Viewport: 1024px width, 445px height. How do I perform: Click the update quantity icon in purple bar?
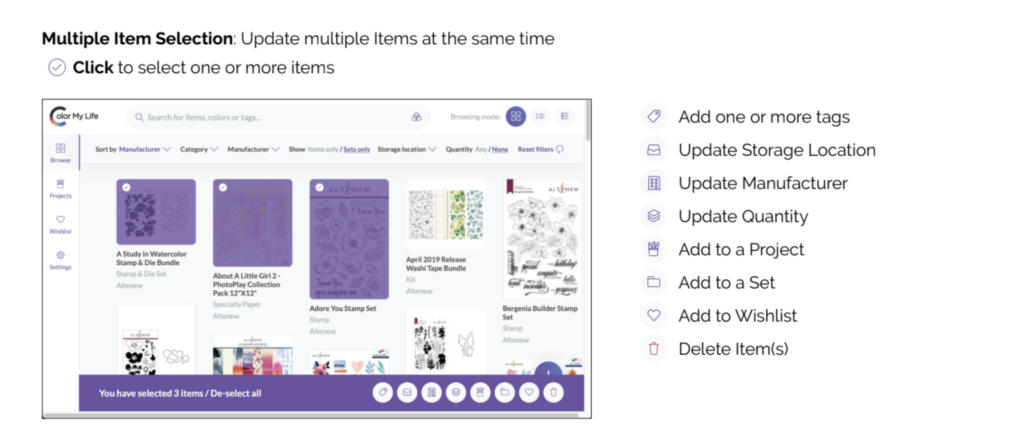point(456,393)
